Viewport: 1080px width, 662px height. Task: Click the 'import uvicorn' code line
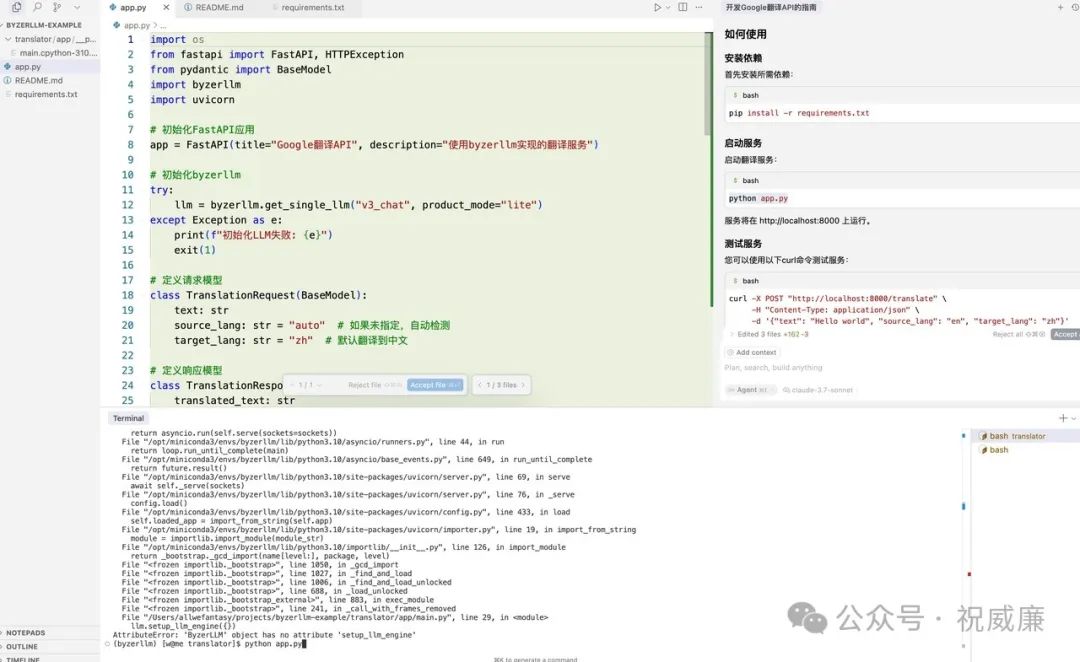(192, 100)
